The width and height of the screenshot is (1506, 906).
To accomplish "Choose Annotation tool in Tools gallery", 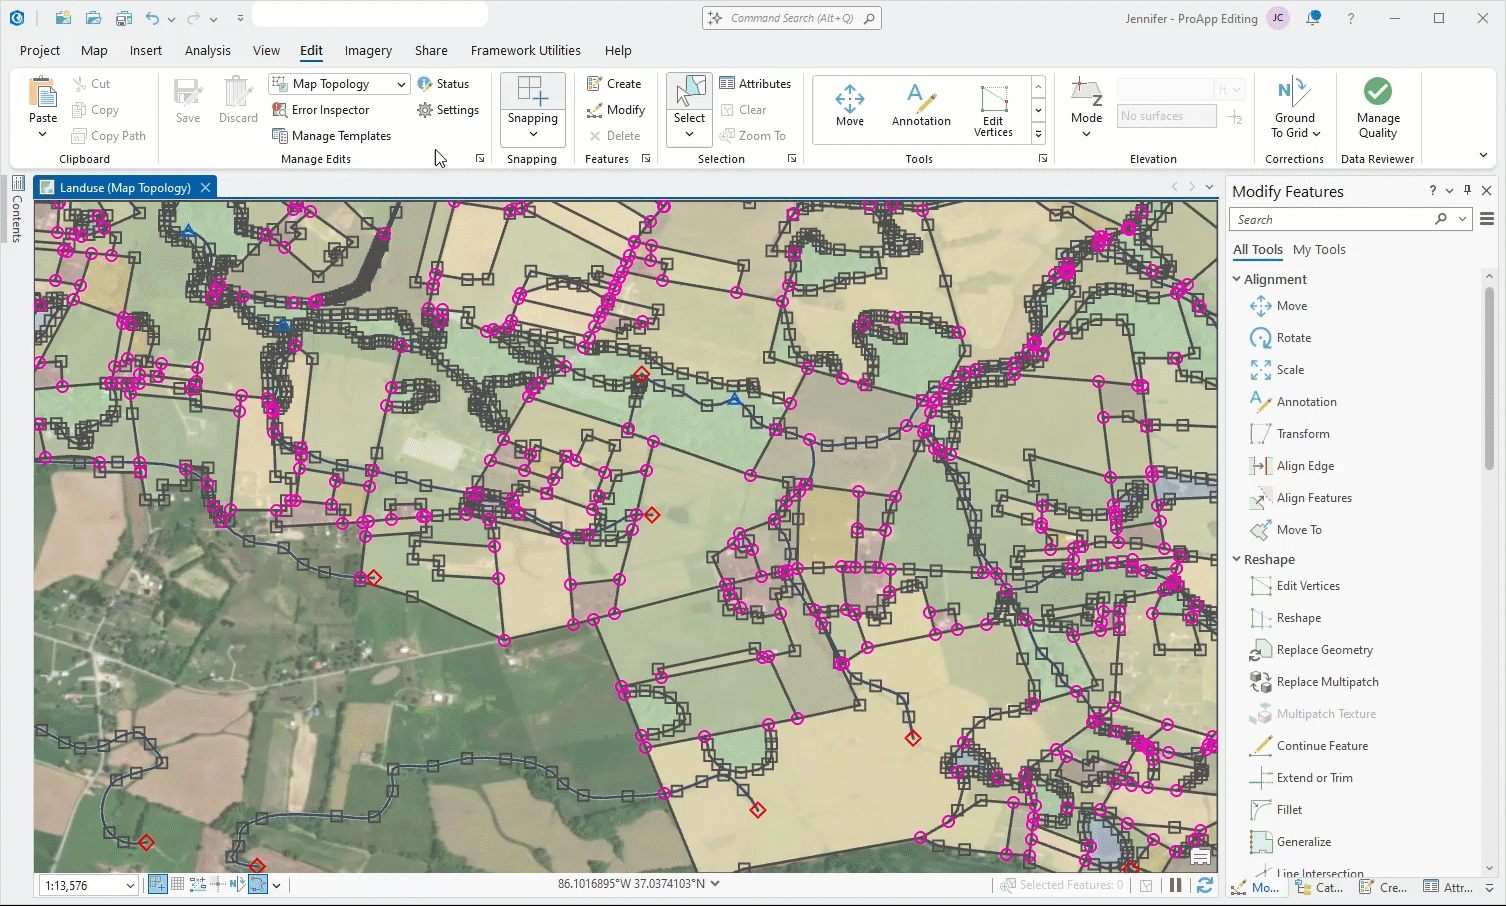I will (x=921, y=106).
